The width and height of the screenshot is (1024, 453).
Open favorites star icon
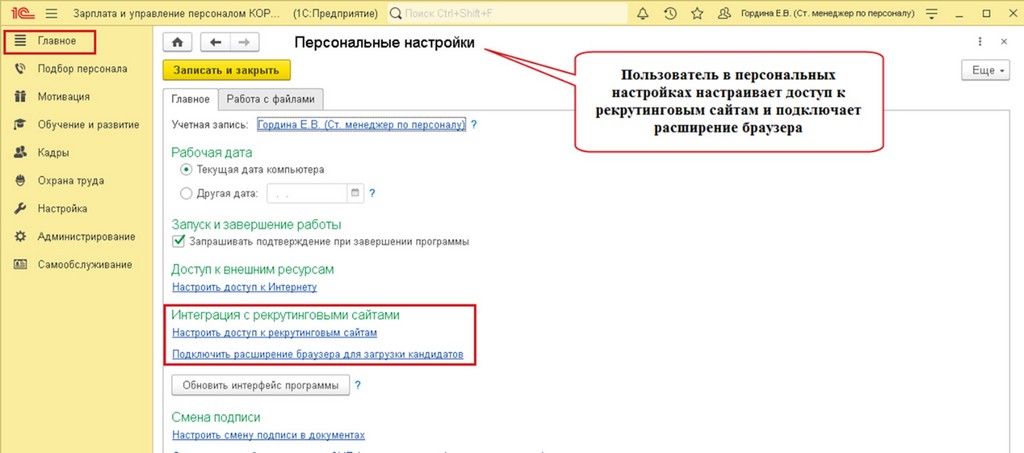697,13
